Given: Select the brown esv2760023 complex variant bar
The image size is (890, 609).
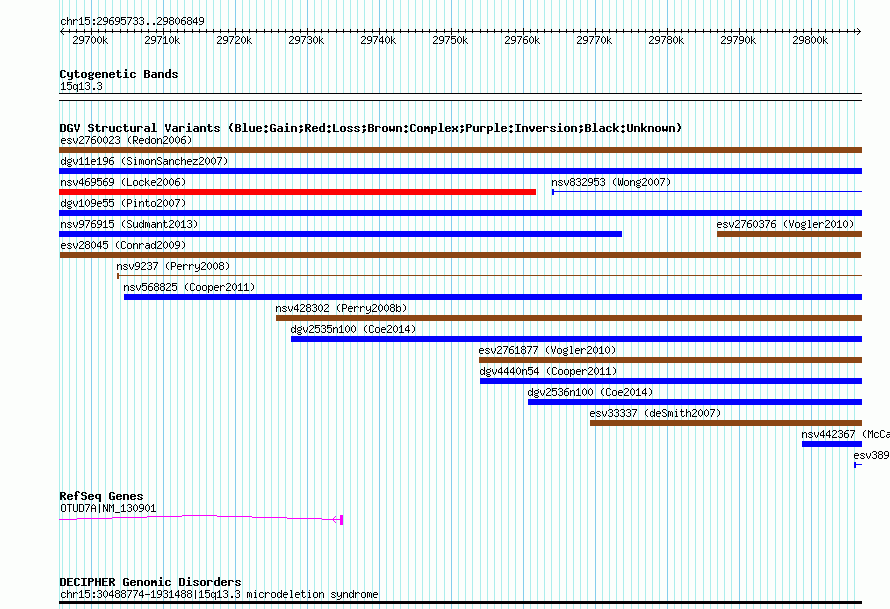Looking at the screenshot, I should pyautogui.click(x=460, y=150).
